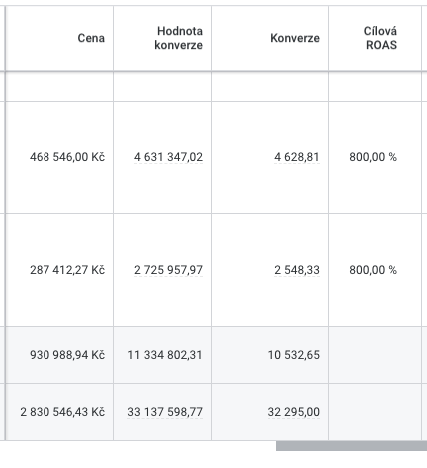
Task: Click conversions value 4 628,81
Action: pos(297,157)
